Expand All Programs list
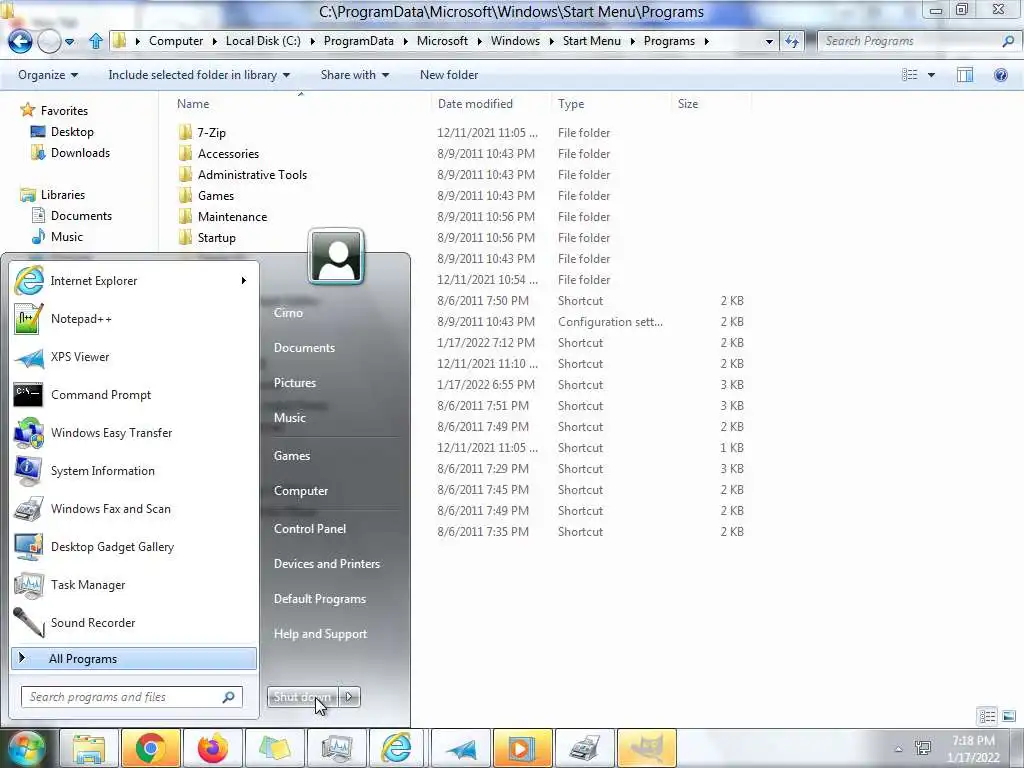This screenshot has width=1024, height=768. 134,659
